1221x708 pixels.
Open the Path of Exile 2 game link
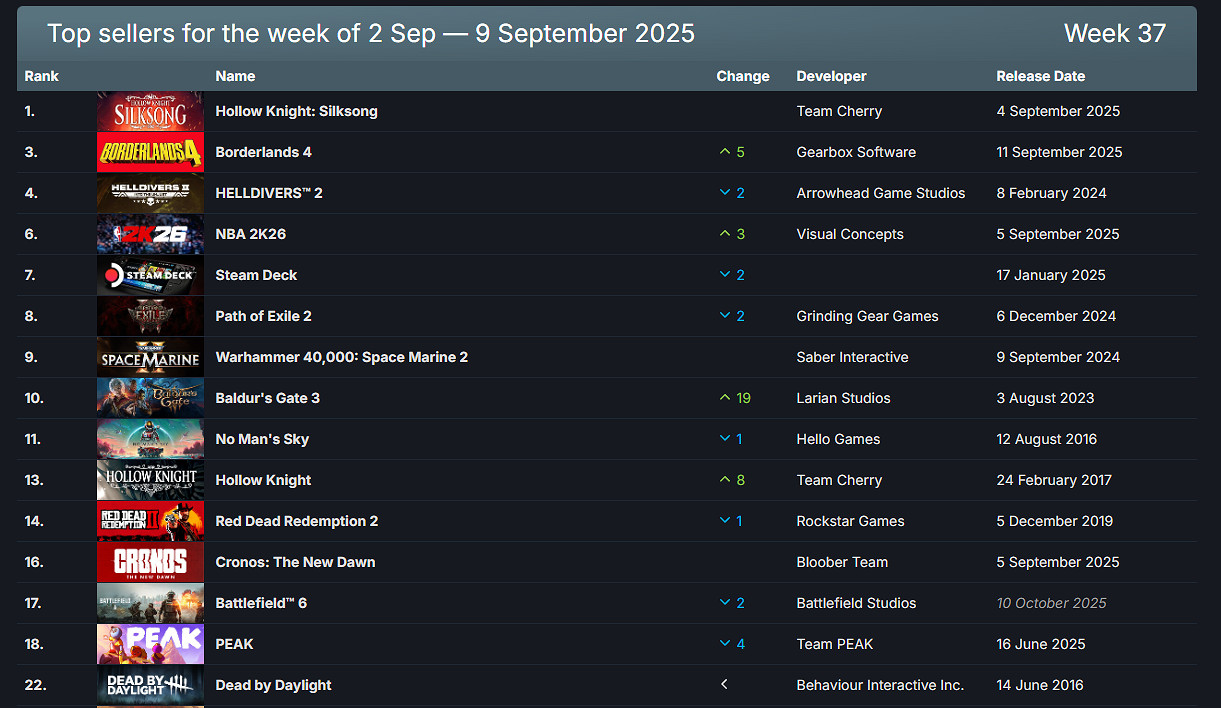coord(264,316)
